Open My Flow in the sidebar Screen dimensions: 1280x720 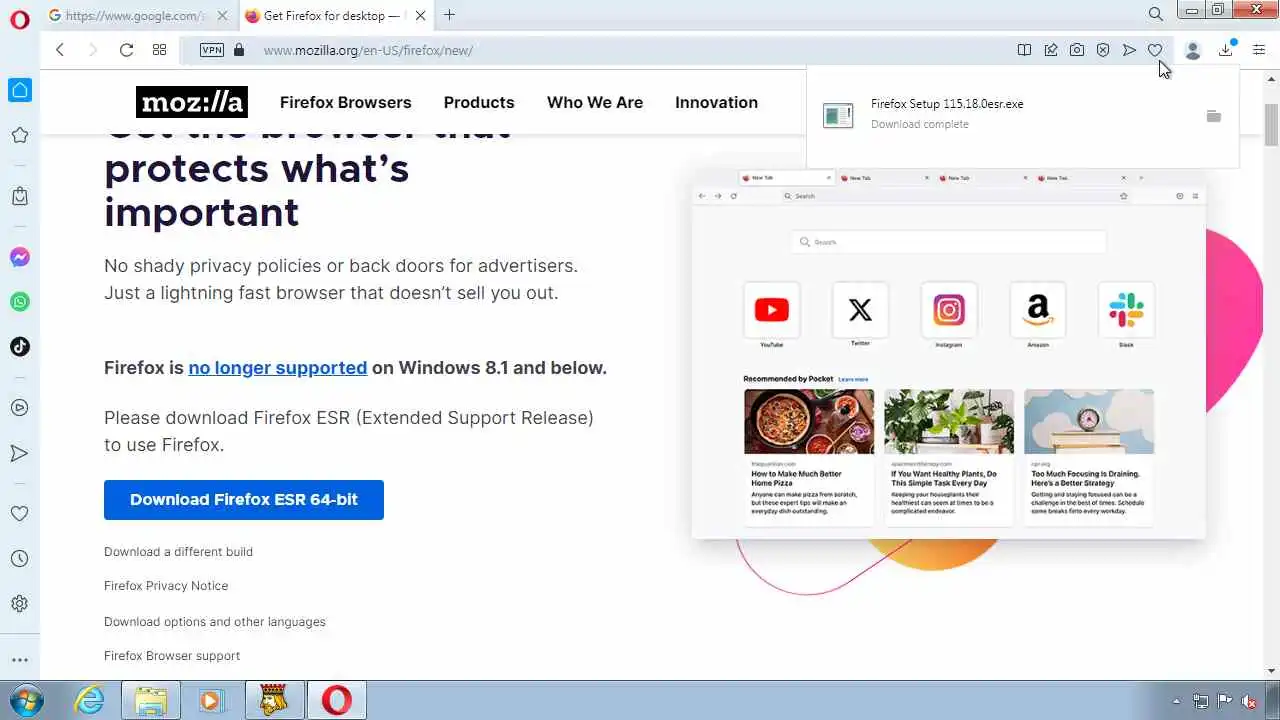pos(20,453)
